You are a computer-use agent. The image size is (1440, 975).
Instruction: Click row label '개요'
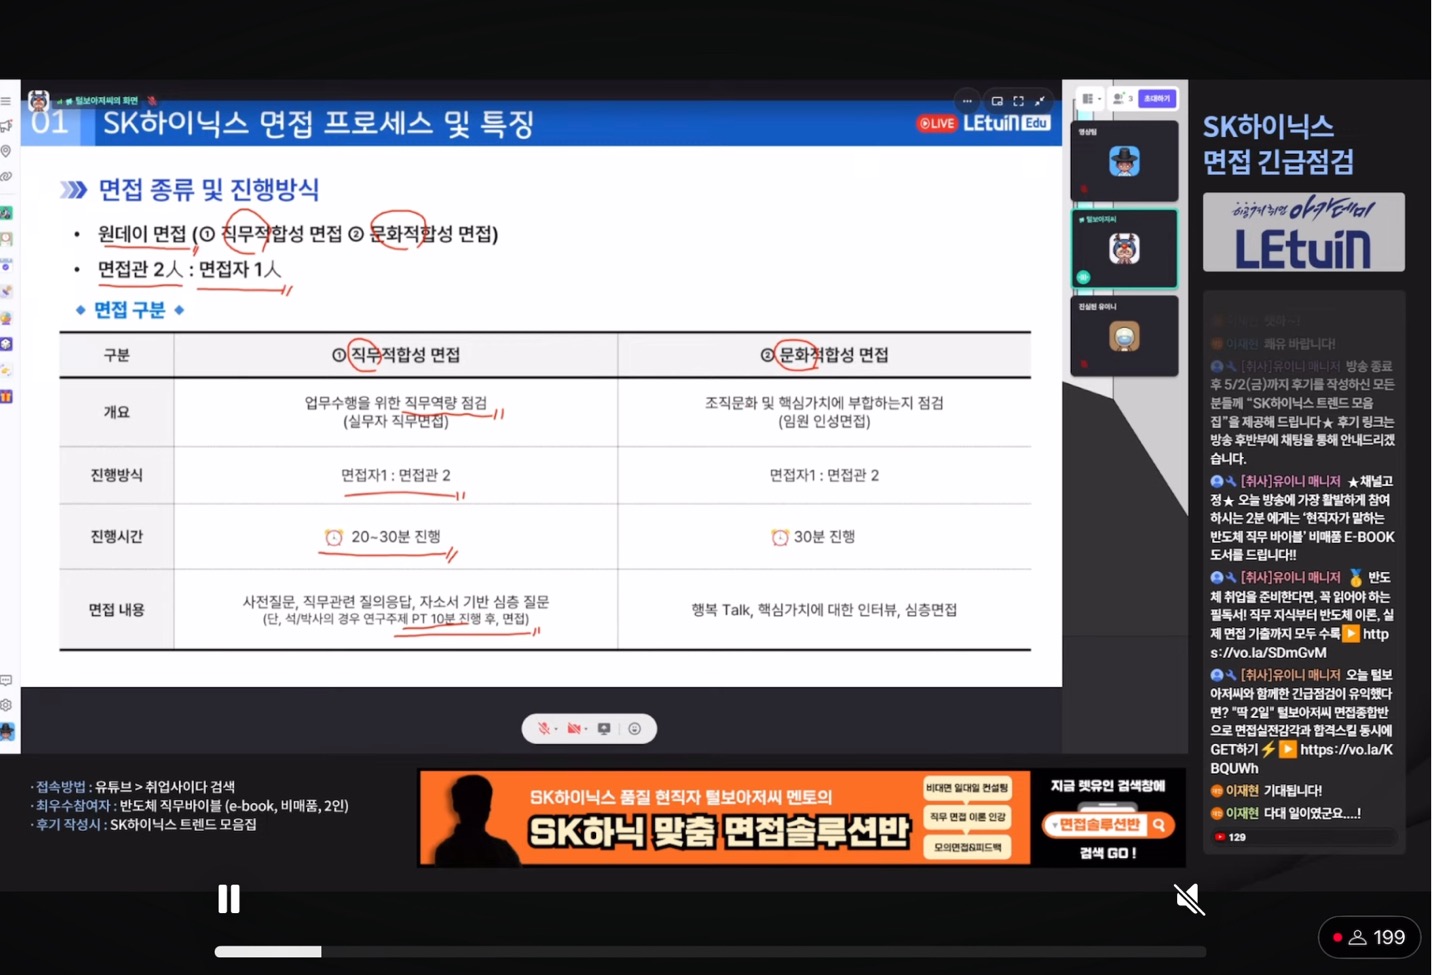coord(117,412)
